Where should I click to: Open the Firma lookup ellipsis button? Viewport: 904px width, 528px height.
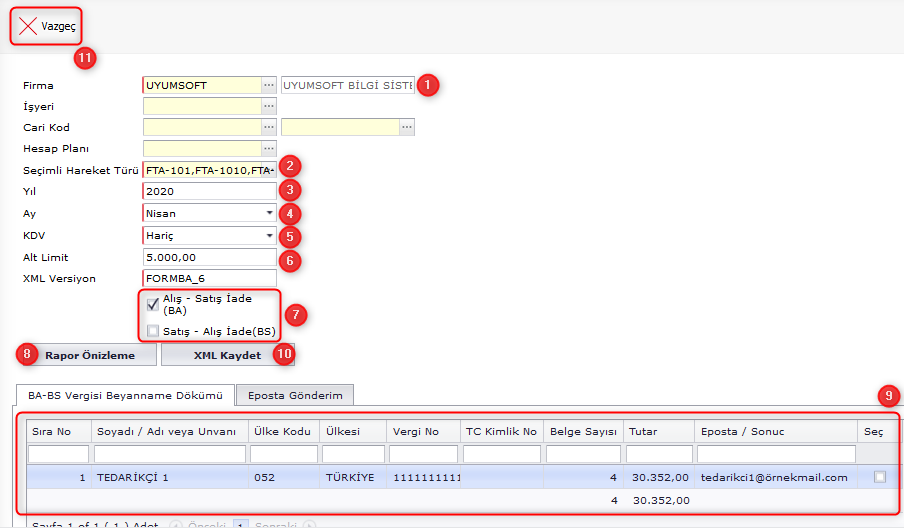268,85
